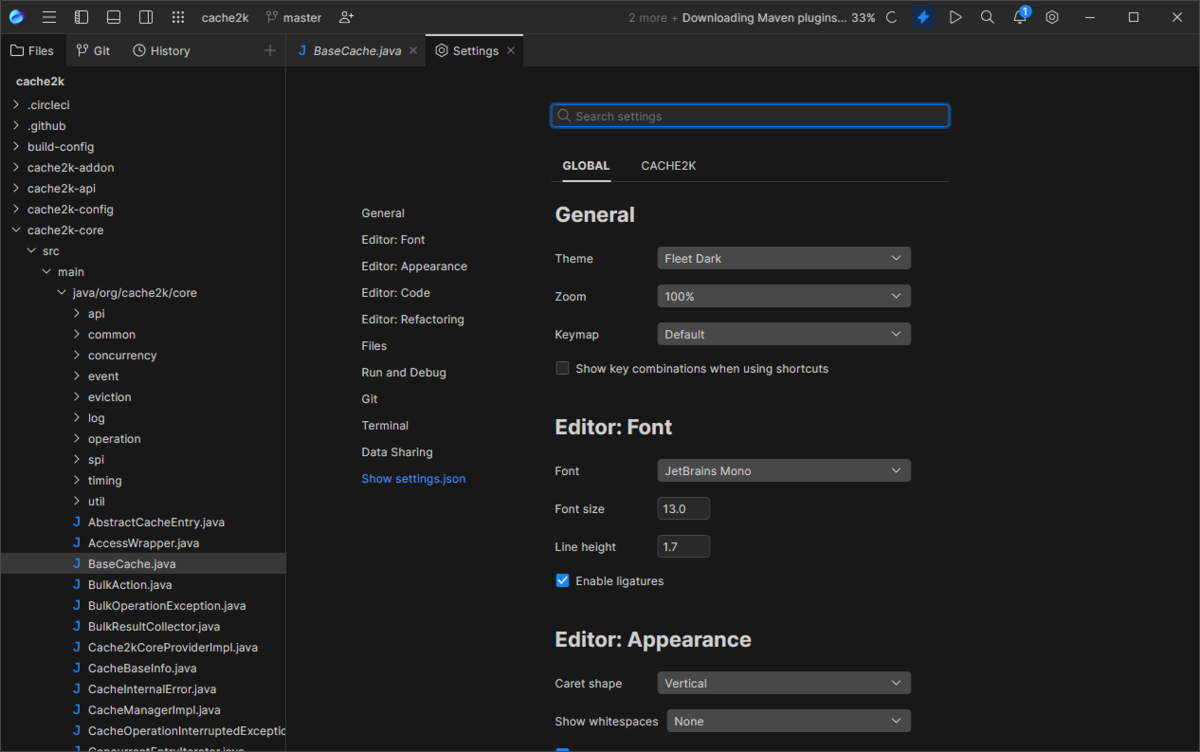The image size is (1200, 752).
Task: Click the cache2k project name in title bar
Action: click(x=225, y=17)
